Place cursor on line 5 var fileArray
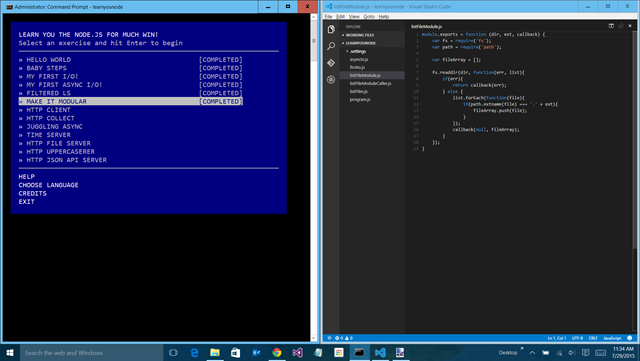This screenshot has height=361, width=640. pos(456,60)
